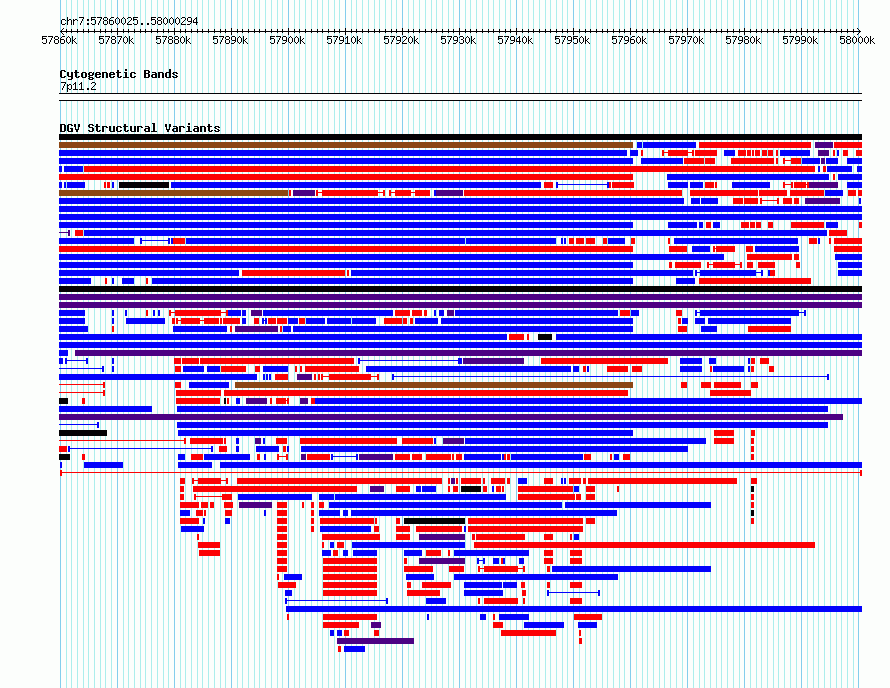Select the 57930k ruler label

pyautogui.click(x=459, y=40)
